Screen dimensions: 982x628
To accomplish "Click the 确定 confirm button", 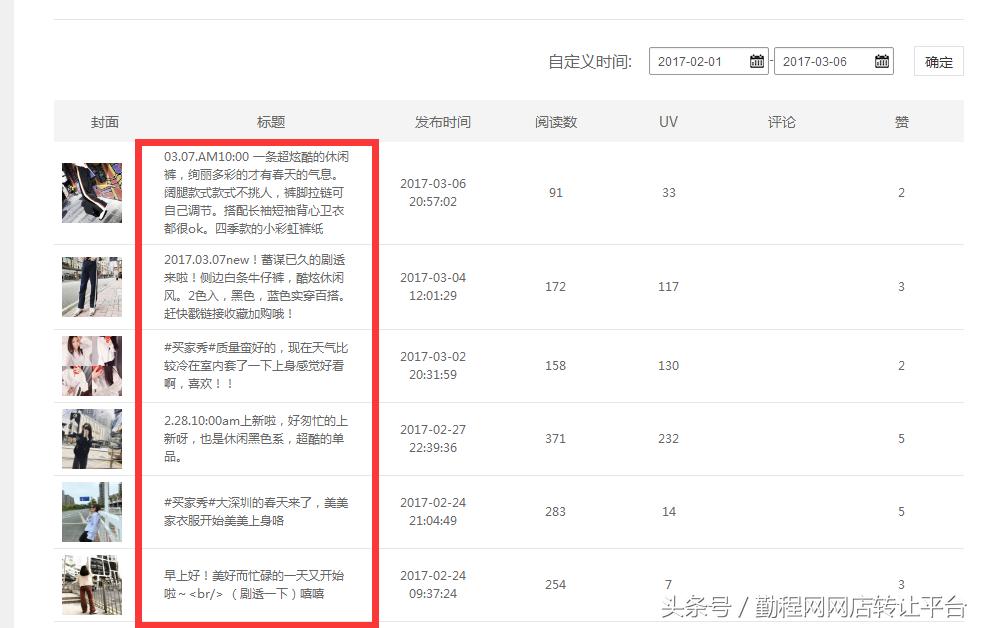I will (x=938, y=61).
